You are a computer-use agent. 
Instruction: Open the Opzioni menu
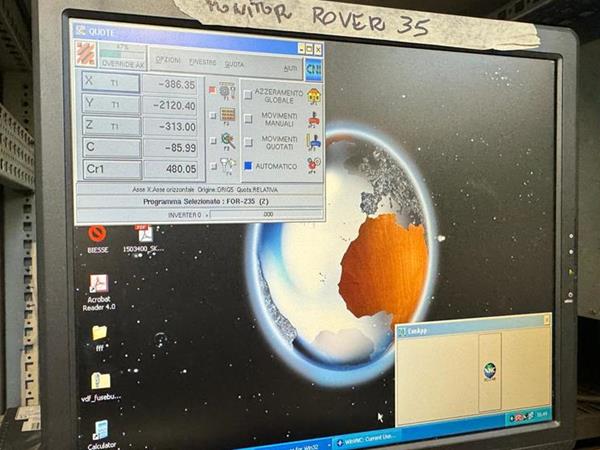(x=168, y=60)
